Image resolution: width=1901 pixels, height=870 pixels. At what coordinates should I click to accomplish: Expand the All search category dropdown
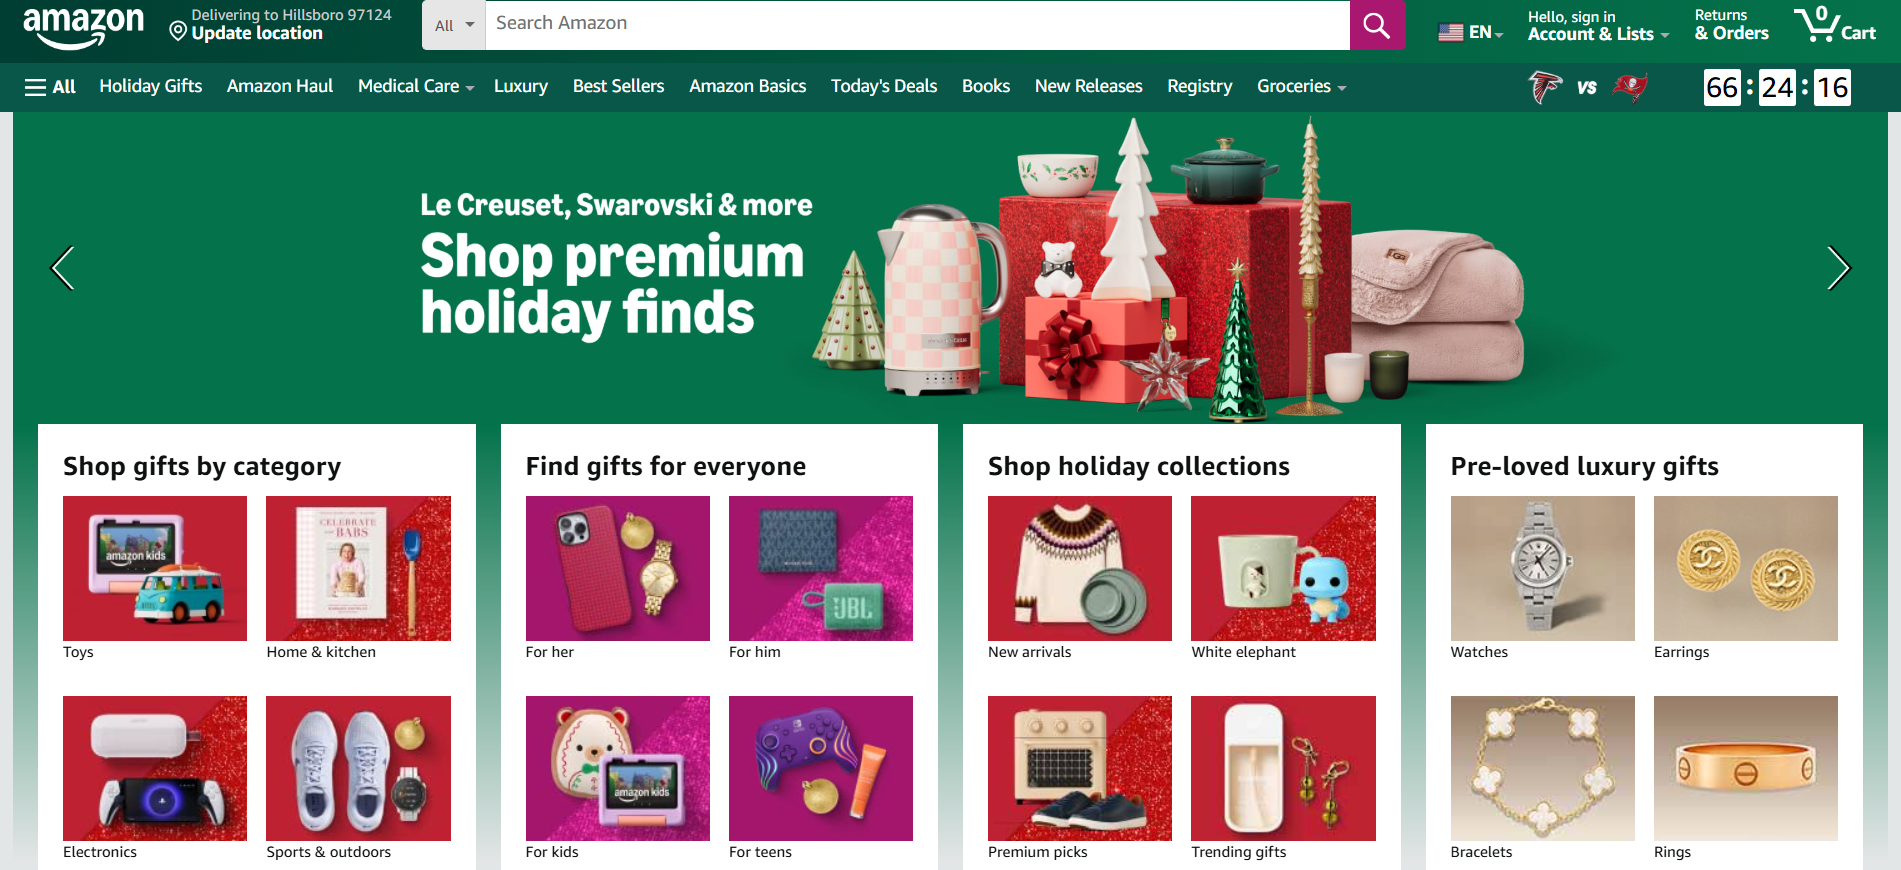click(x=454, y=25)
